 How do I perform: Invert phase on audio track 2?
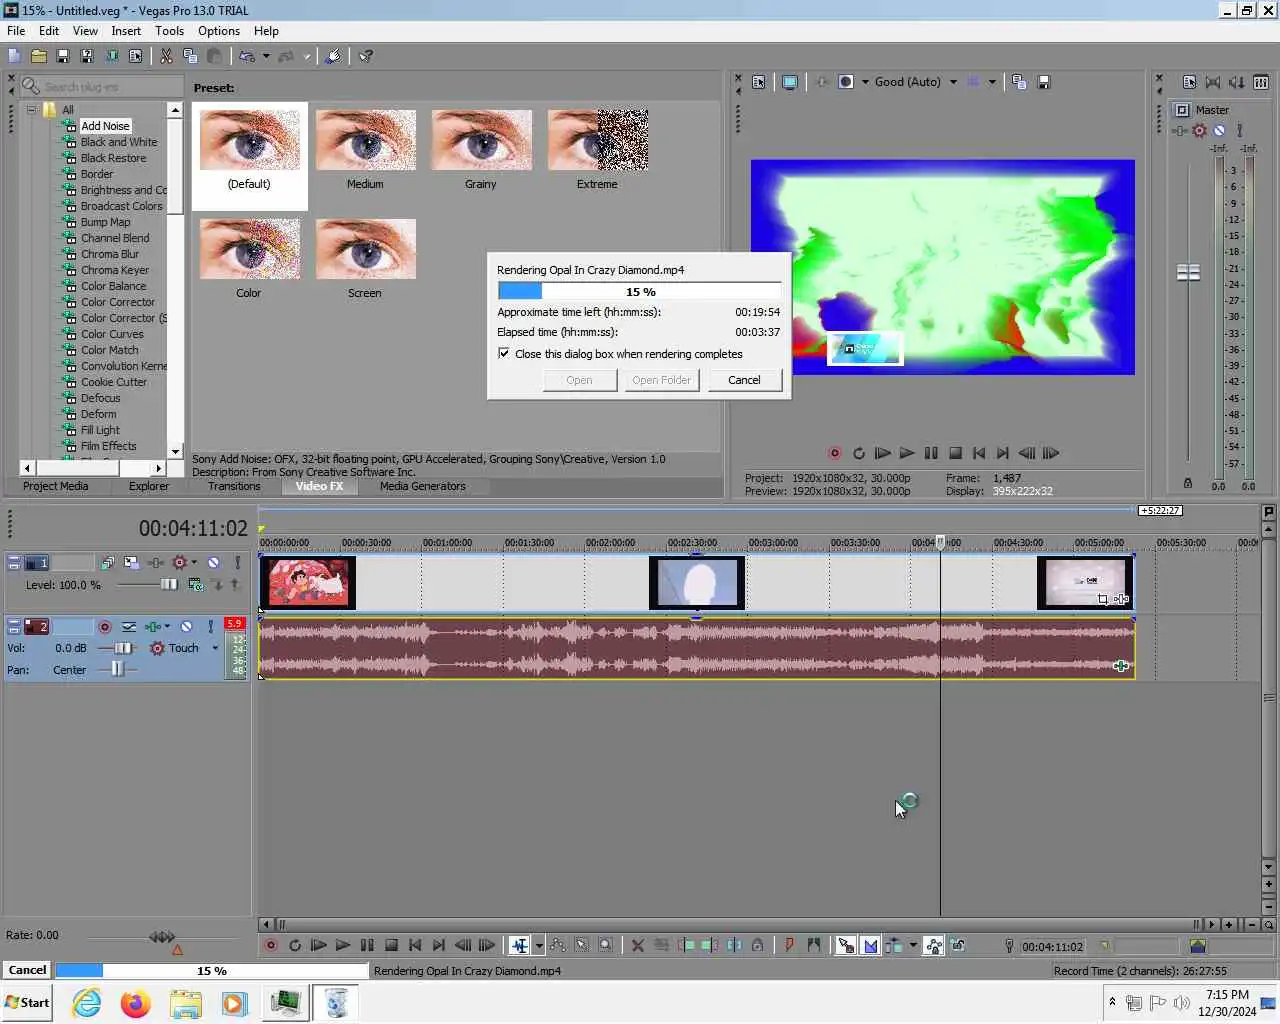coord(129,627)
